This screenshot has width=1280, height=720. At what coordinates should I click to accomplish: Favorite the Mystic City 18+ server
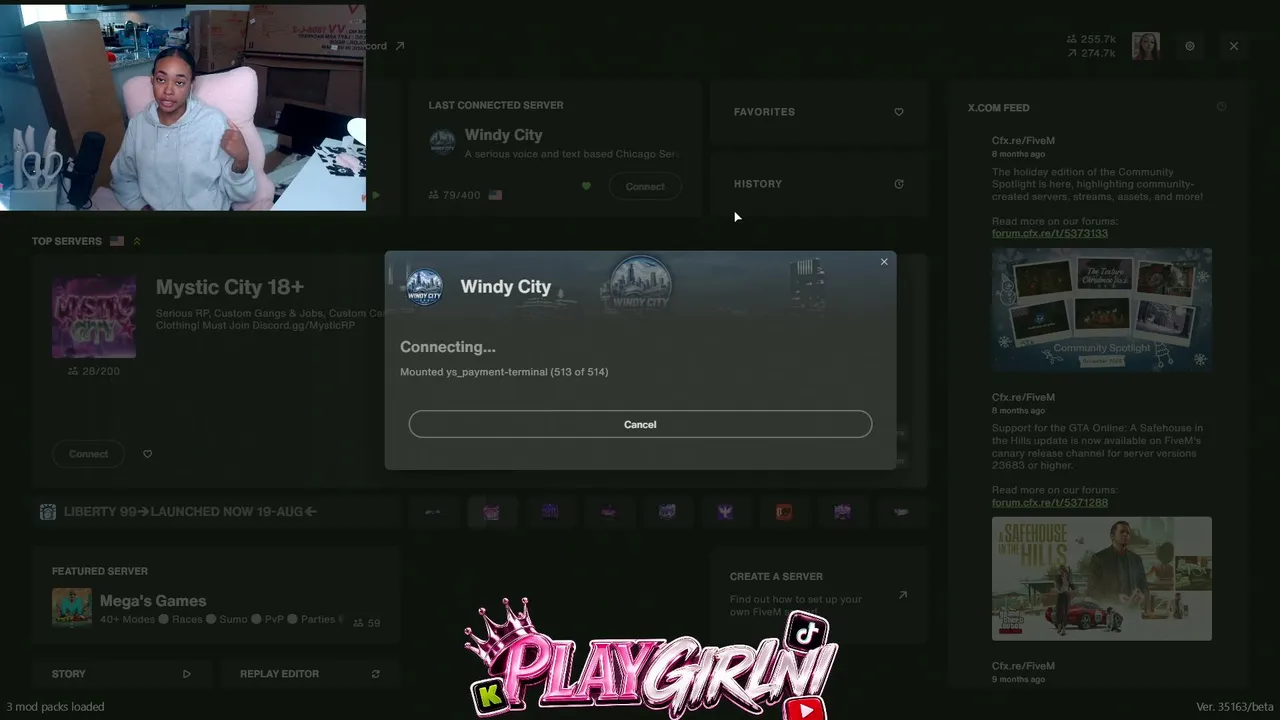(x=147, y=454)
